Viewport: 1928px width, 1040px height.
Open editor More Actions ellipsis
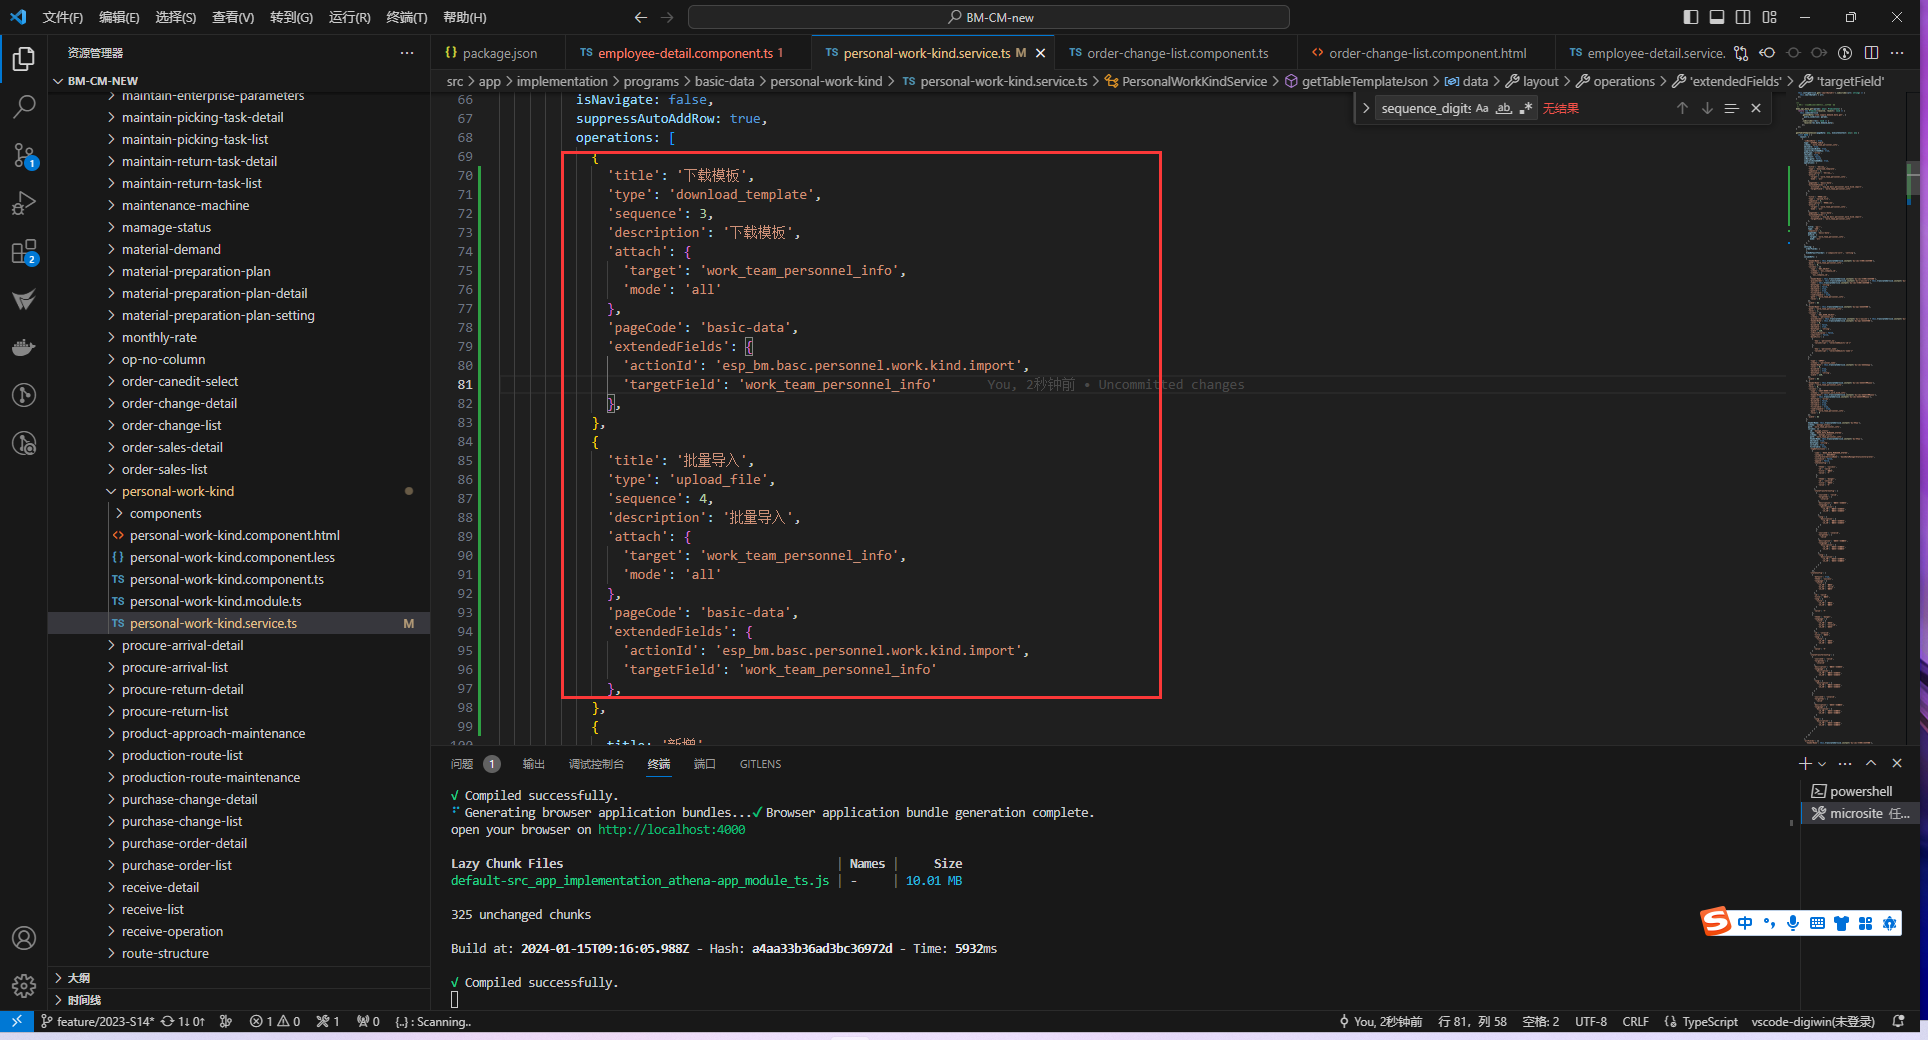[x=1897, y=53]
